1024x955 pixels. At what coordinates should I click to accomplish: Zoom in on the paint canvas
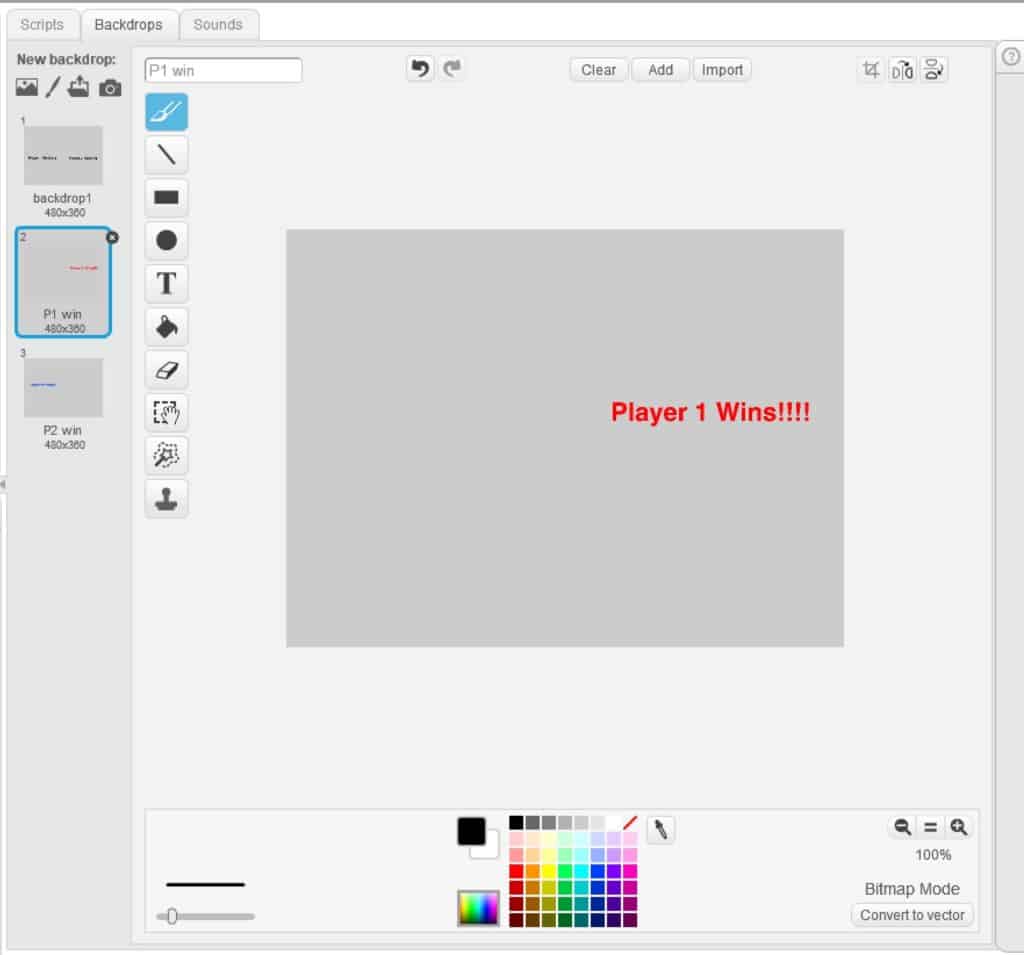959,827
